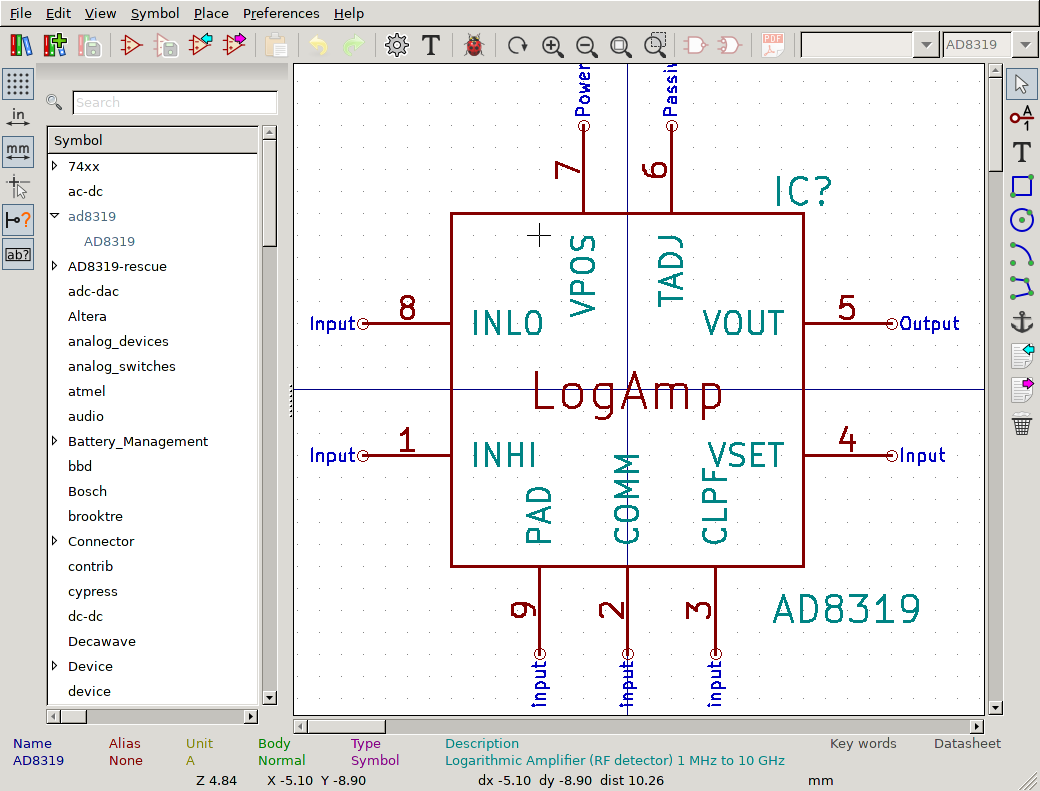The image size is (1040, 791).
Task: Click zoom to fit icon
Action: click(x=621, y=45)
